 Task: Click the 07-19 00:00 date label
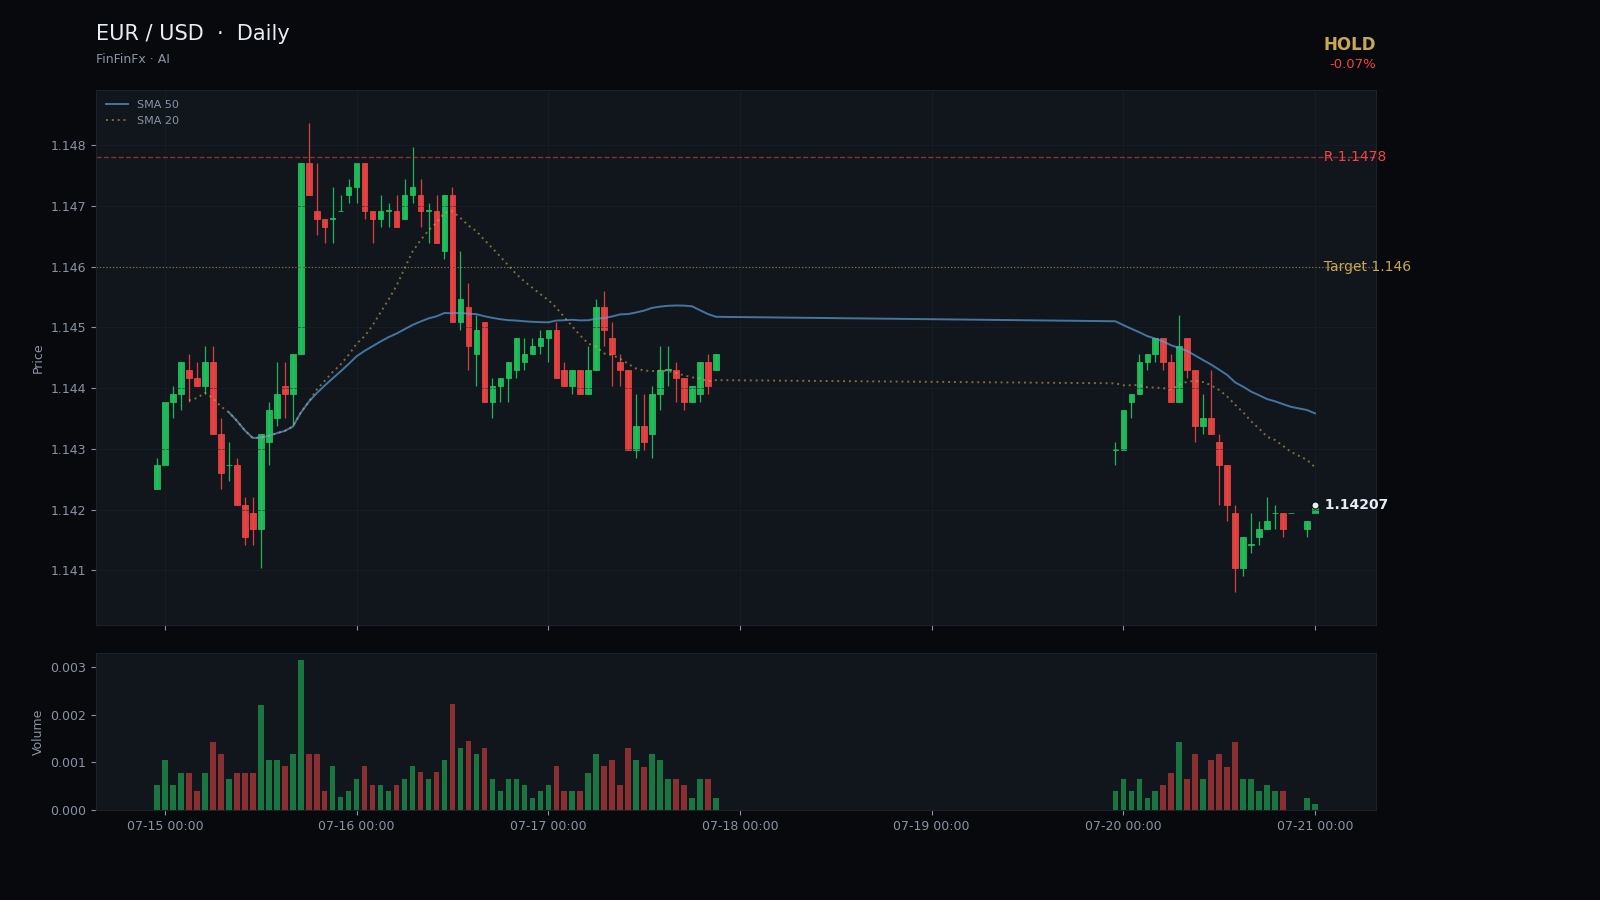931,826
